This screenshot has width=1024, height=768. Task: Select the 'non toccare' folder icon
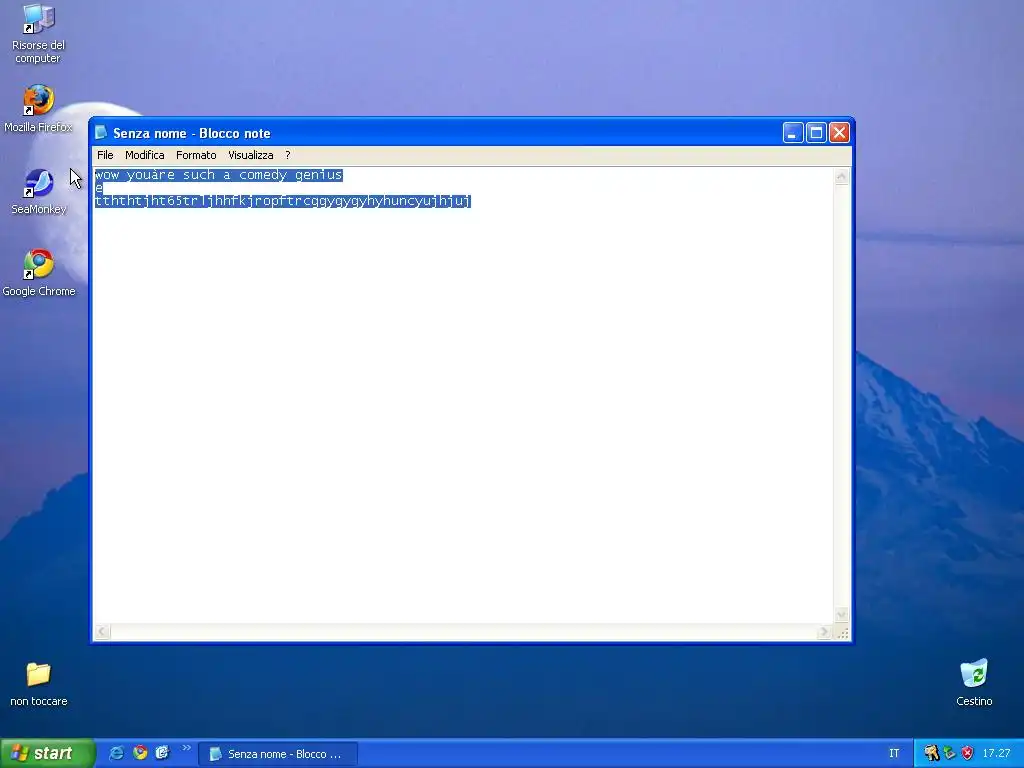[39, 684]
